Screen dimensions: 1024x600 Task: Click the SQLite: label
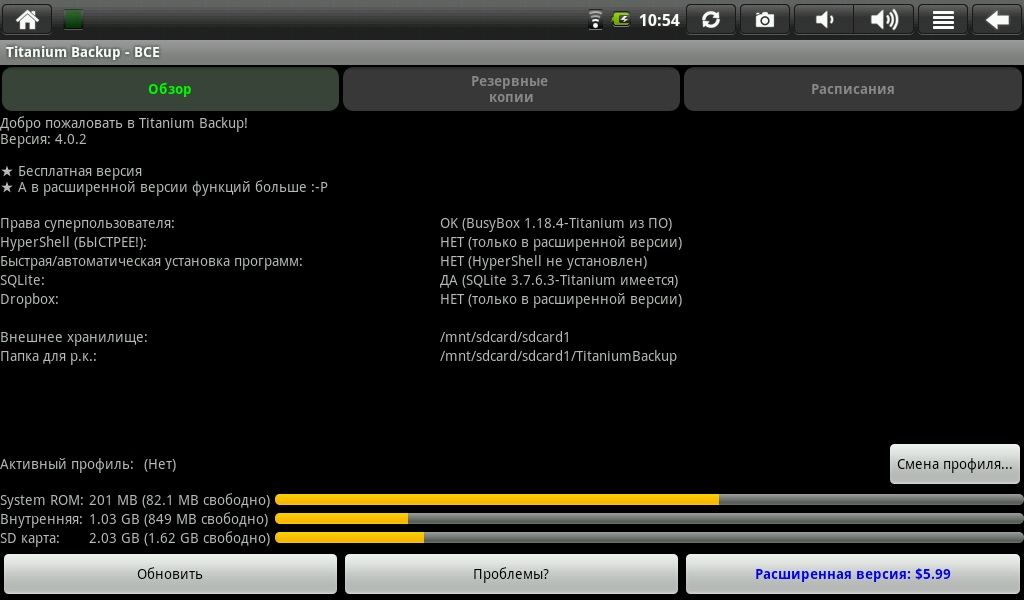pyautogui.click(x=22, y=280)
